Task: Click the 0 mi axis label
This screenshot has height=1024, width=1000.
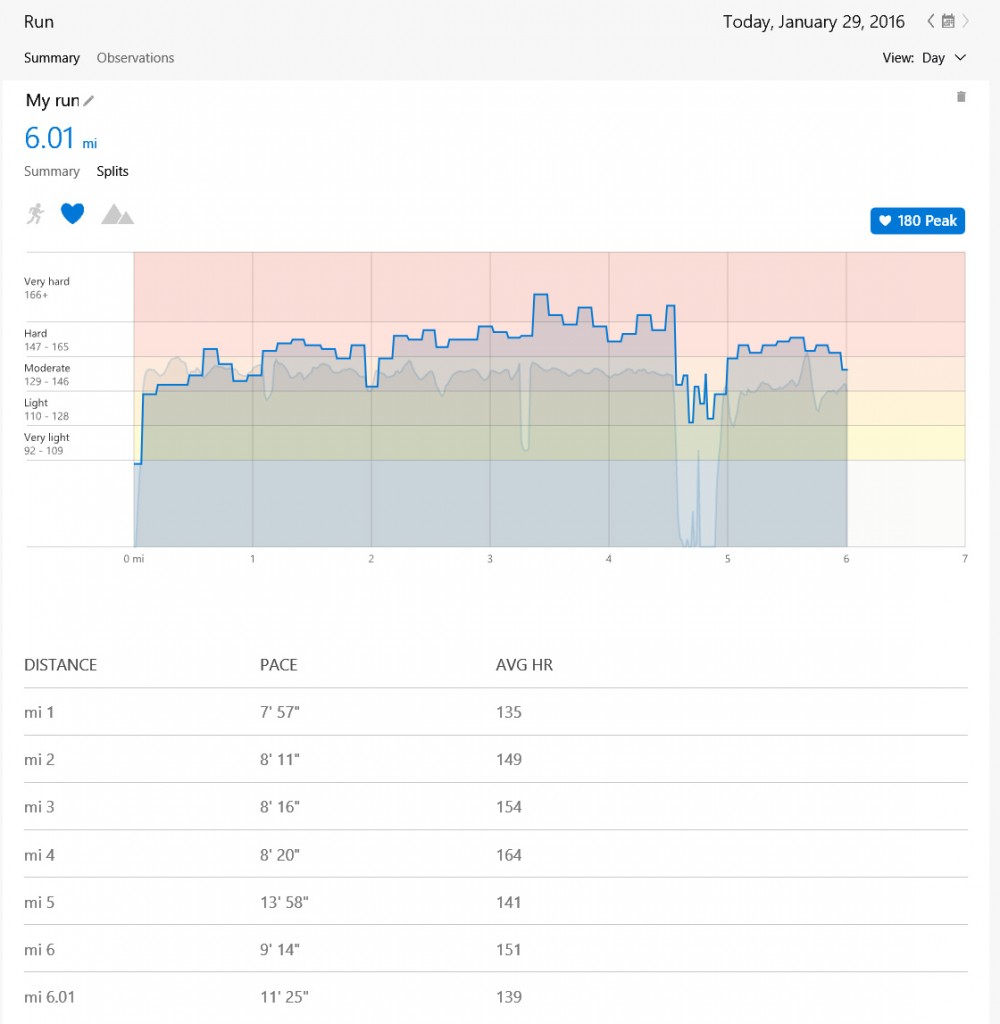Action: pos(134,559)
